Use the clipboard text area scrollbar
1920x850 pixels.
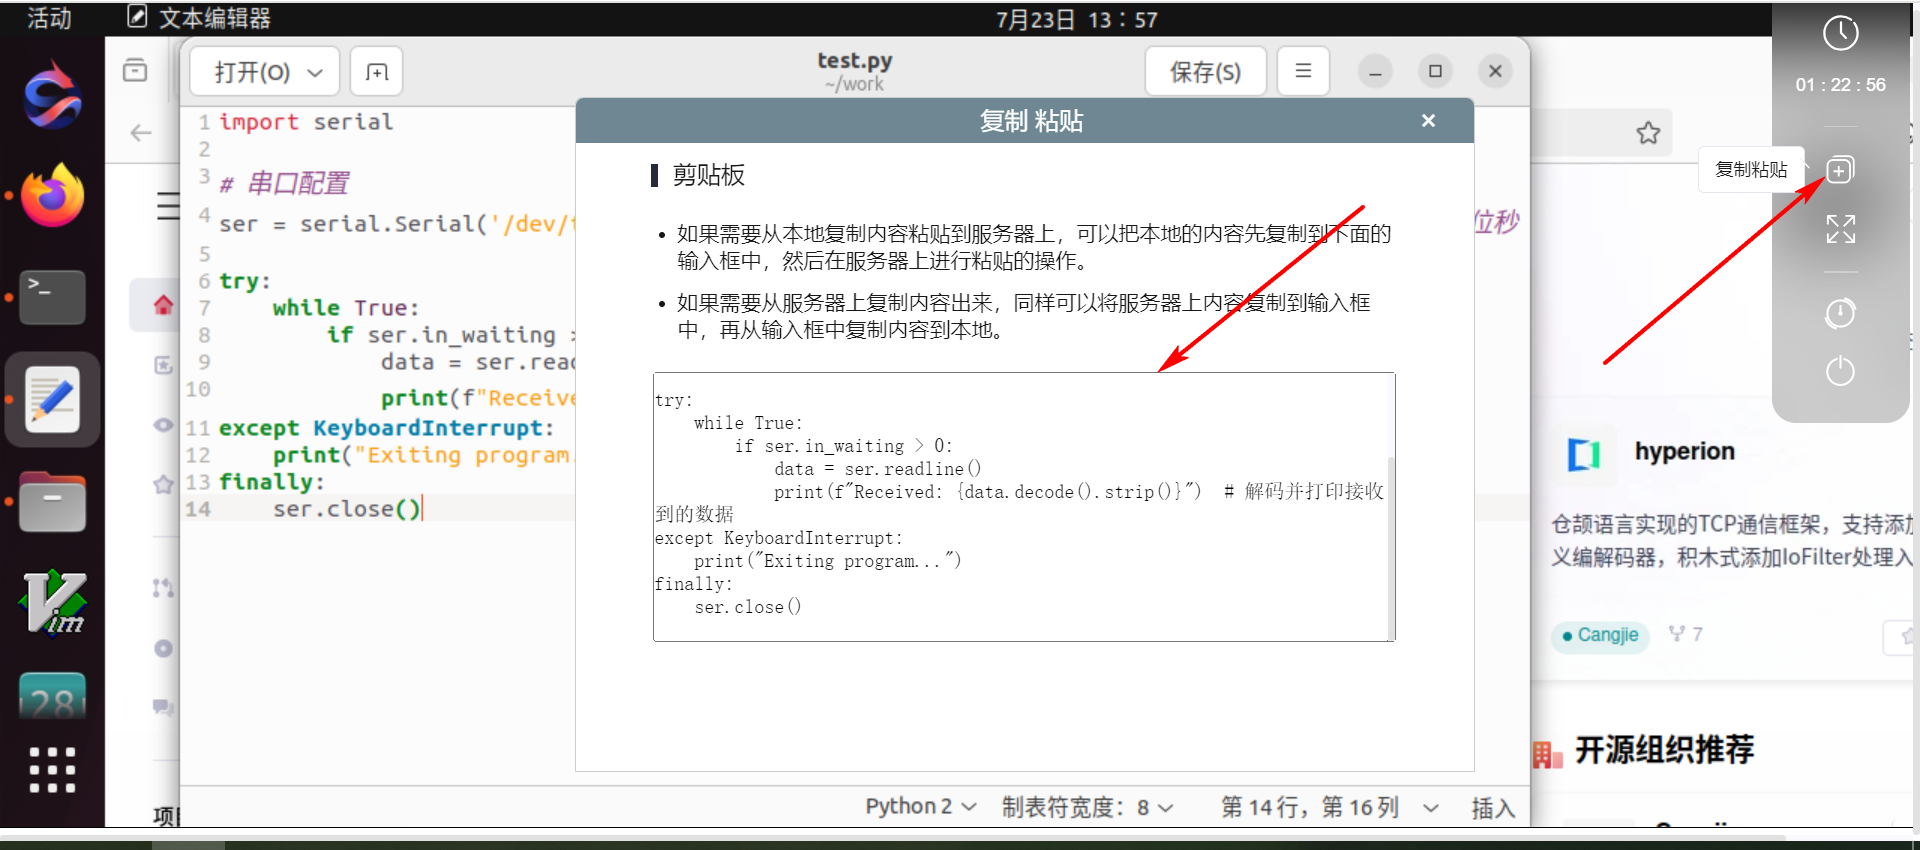click(x=1391, y=548)
